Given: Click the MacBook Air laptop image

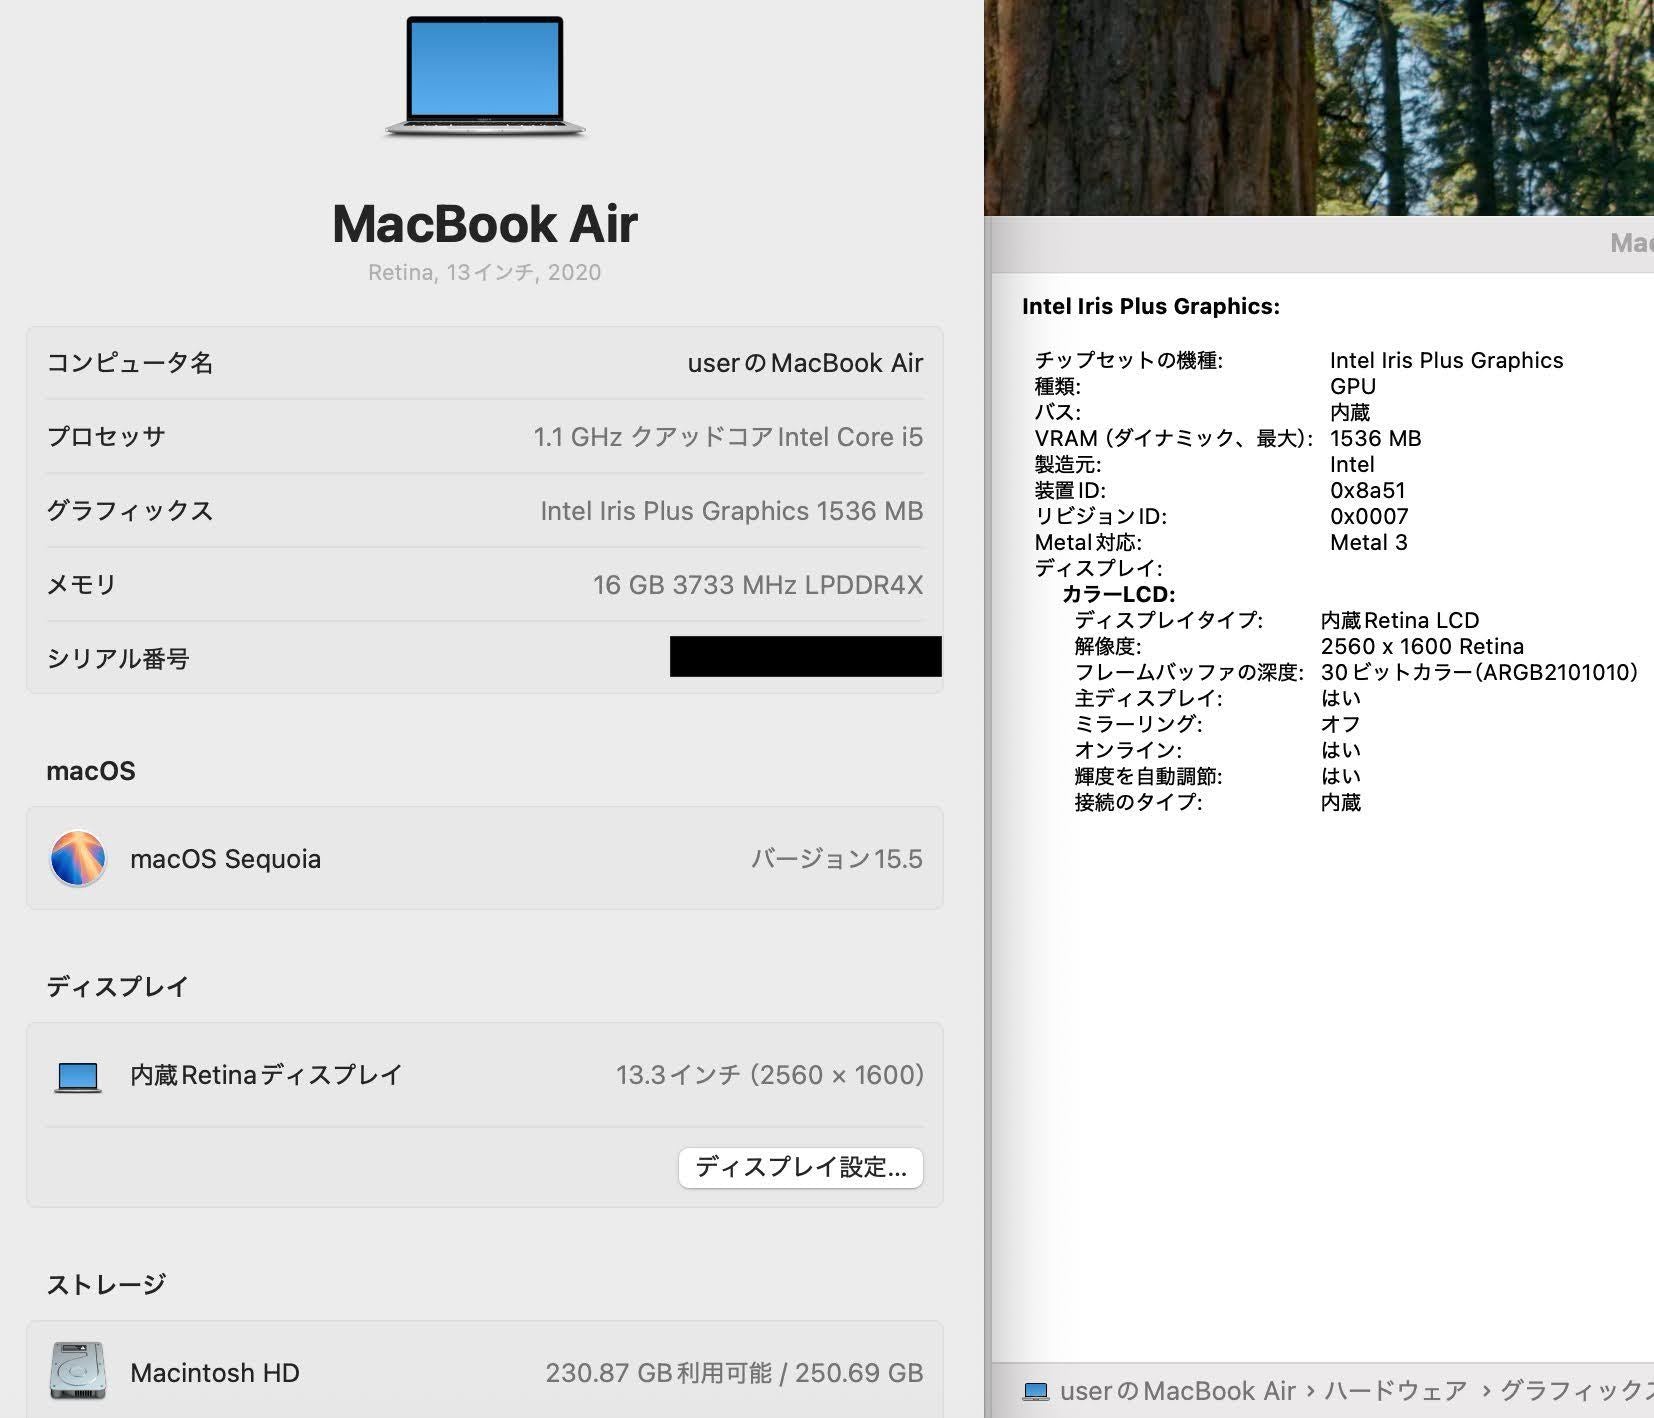Looking at the screenshot, I should [485, 77].
